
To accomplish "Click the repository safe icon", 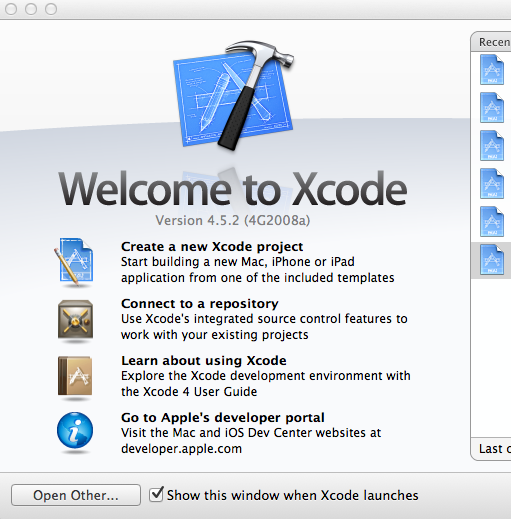I will click(x=75, y=320).
